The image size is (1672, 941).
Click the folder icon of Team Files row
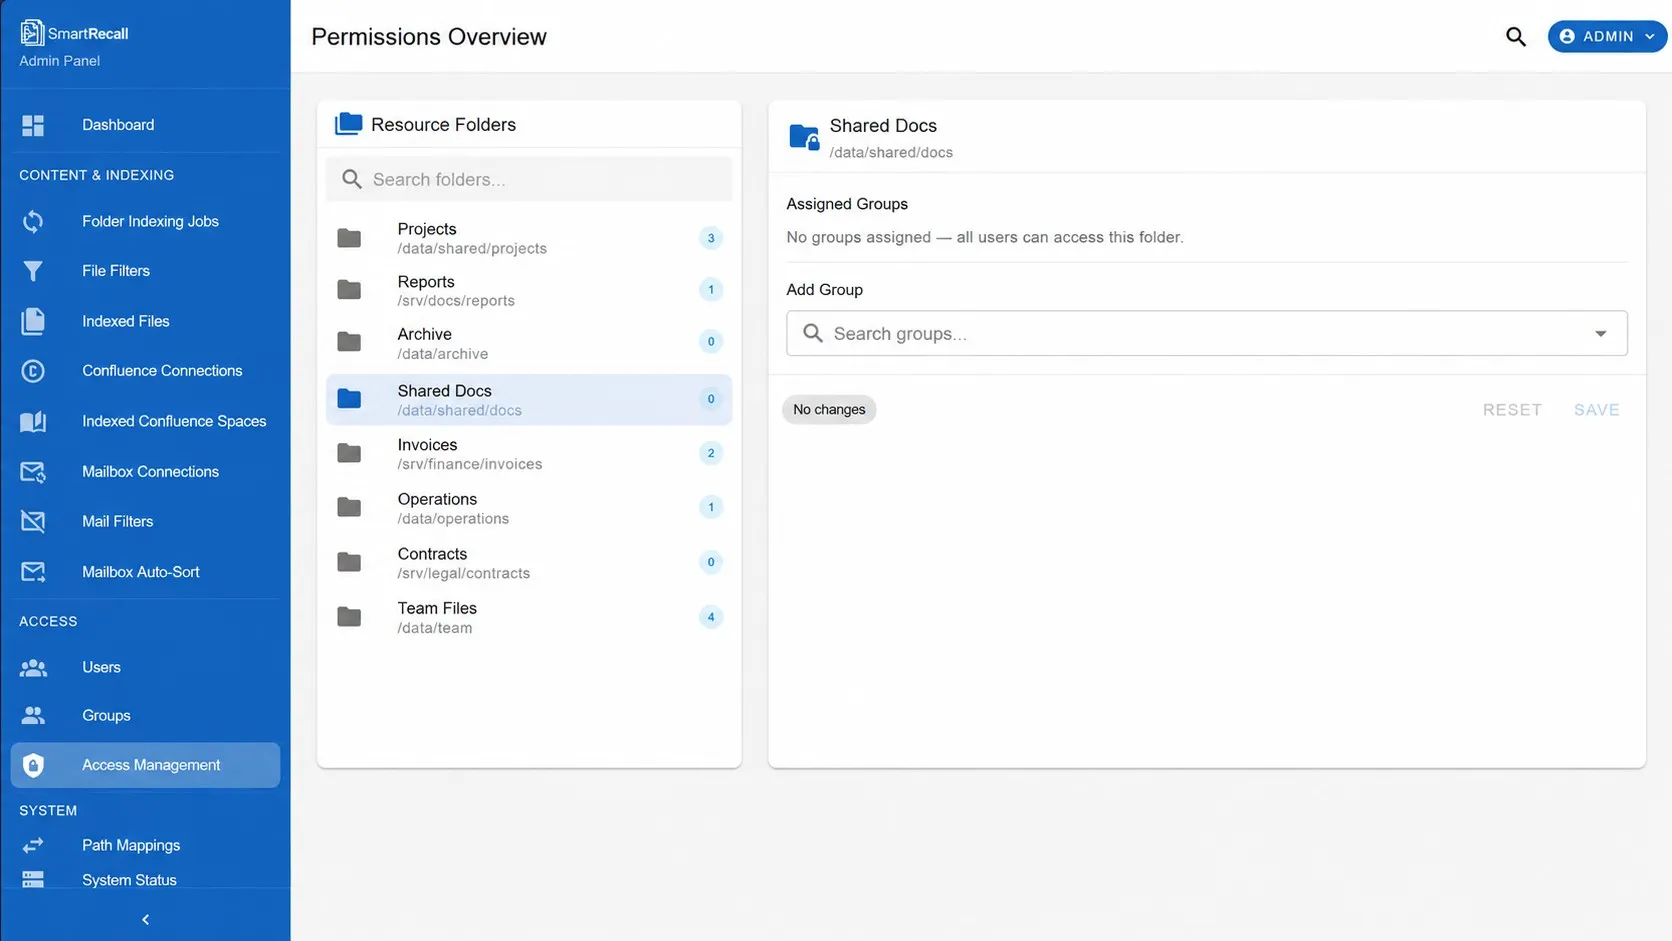(349, 617)
